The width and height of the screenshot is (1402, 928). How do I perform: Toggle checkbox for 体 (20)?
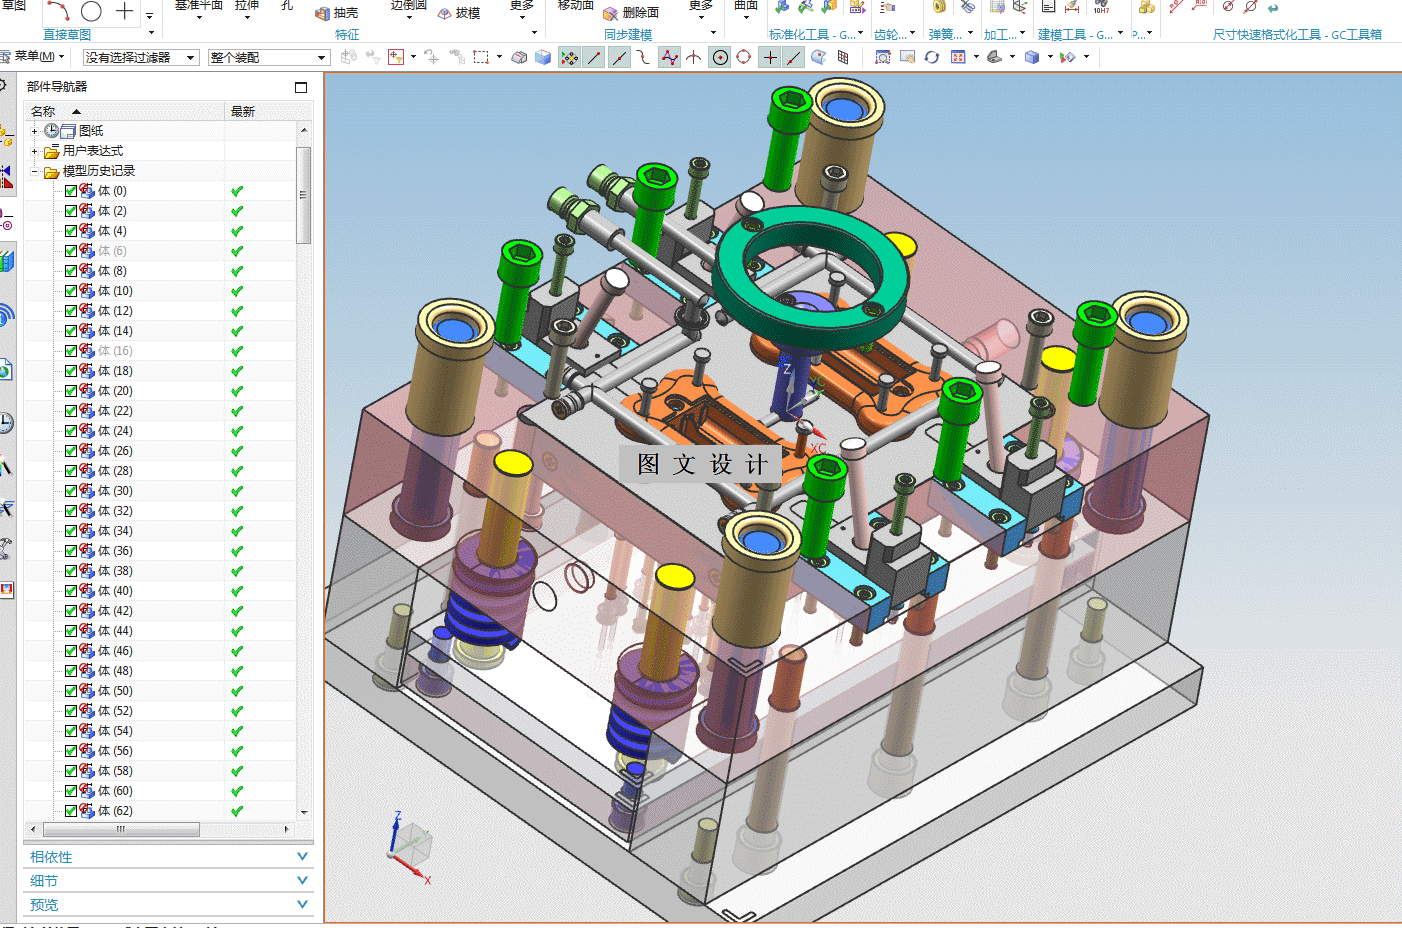point(71,391)
